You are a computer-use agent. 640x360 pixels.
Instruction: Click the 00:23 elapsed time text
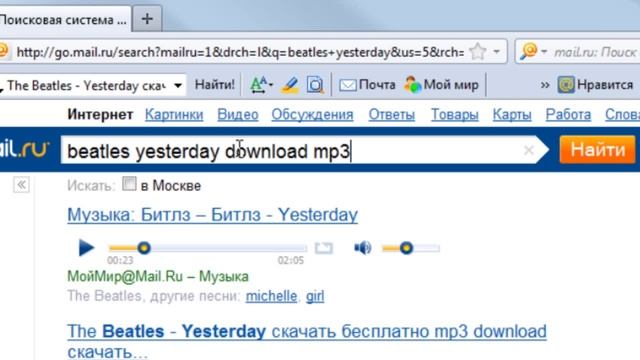[120, 260]
